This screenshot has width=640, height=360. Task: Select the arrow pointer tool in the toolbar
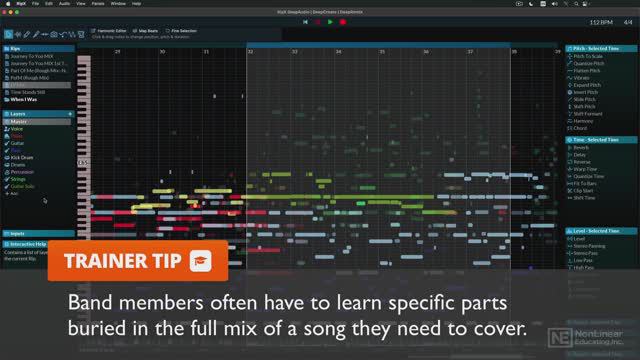(8, 35)
